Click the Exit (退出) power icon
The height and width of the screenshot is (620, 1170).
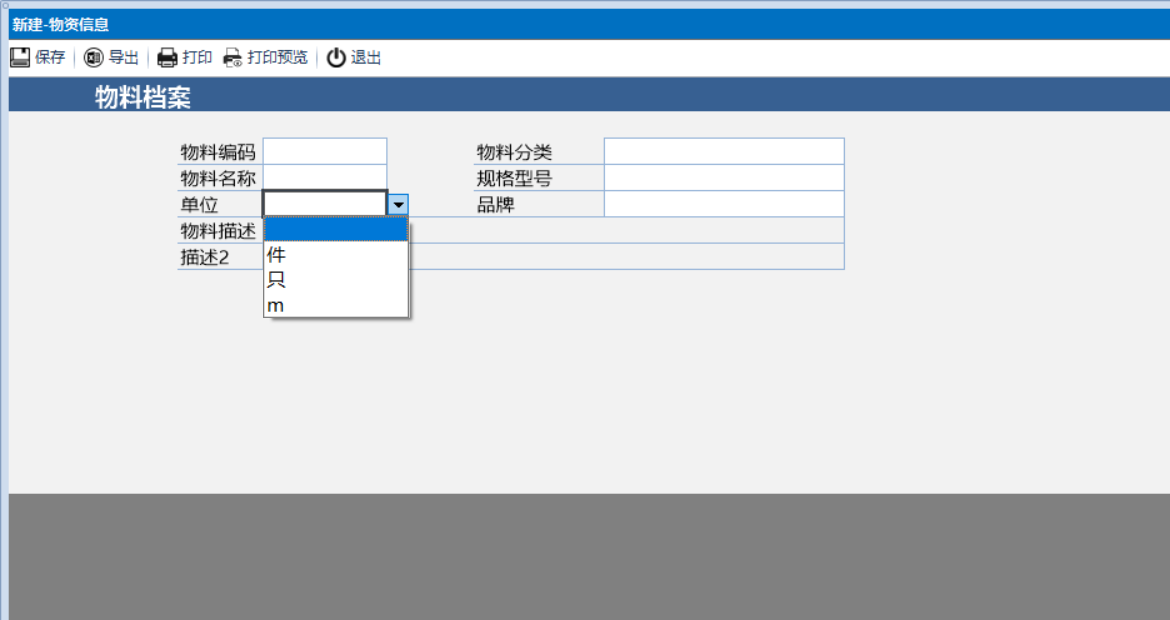coord(336,58)
